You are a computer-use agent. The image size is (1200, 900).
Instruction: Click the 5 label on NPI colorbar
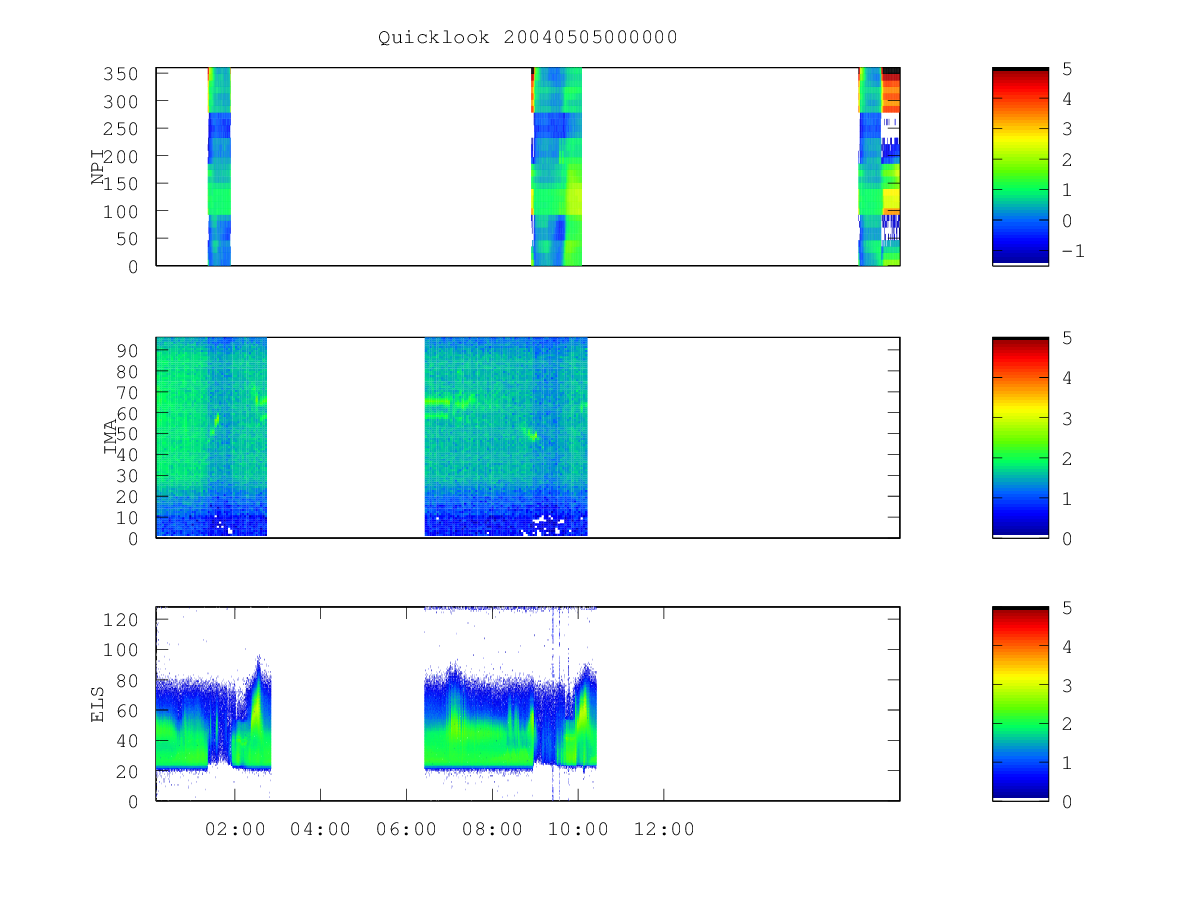tap(1067, 68)
